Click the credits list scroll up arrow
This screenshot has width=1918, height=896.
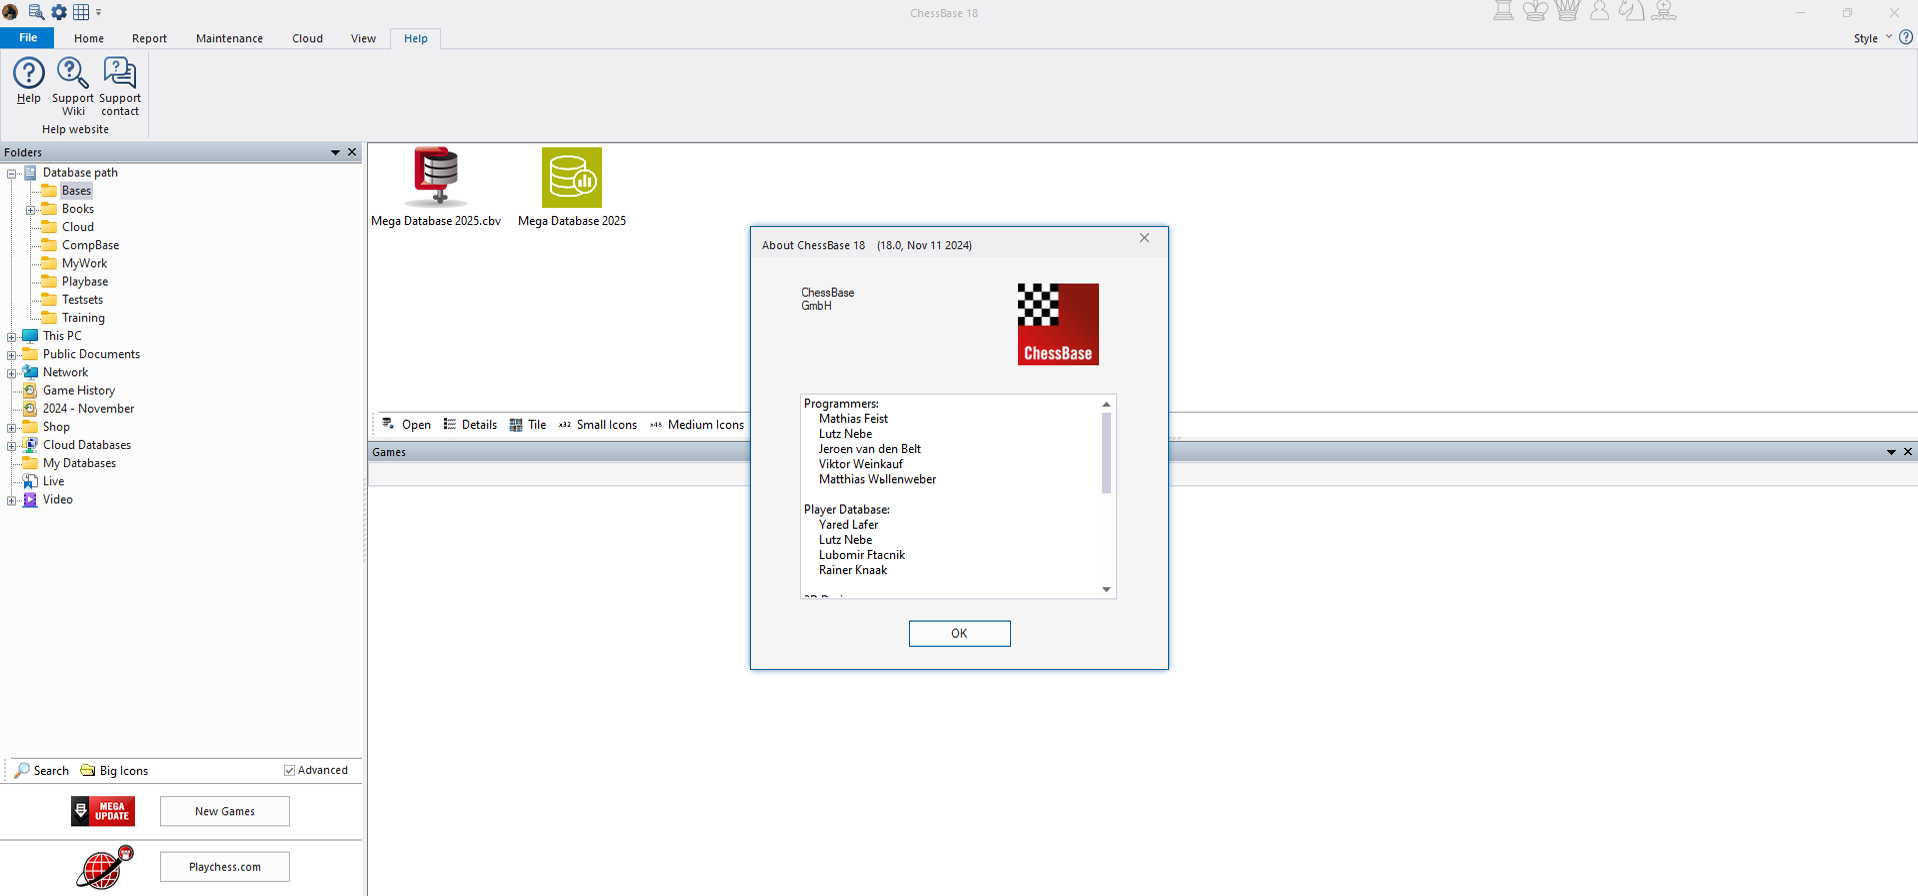point(1106,404)
